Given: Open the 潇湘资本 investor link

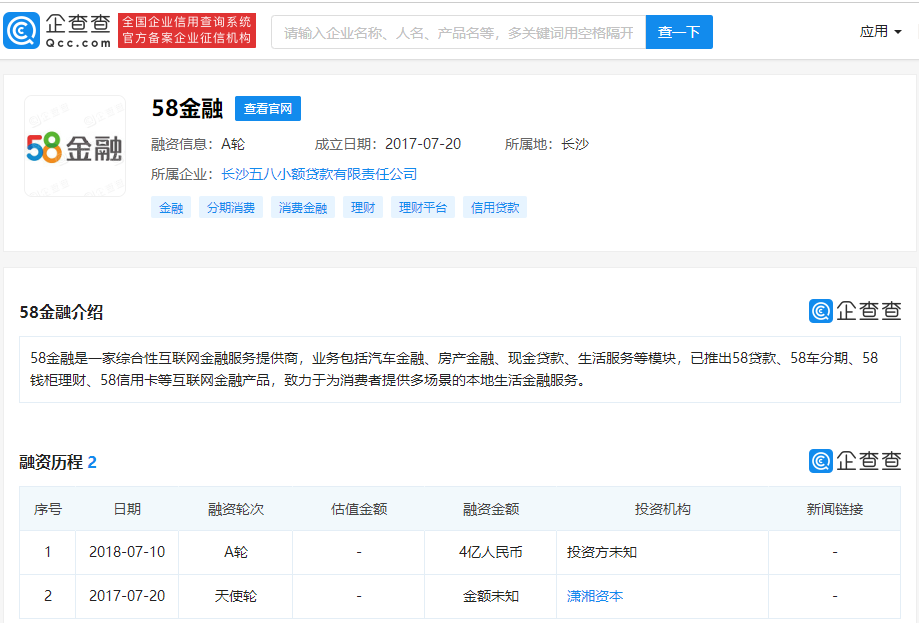Looking at the screenshot, I should point(595,596).
